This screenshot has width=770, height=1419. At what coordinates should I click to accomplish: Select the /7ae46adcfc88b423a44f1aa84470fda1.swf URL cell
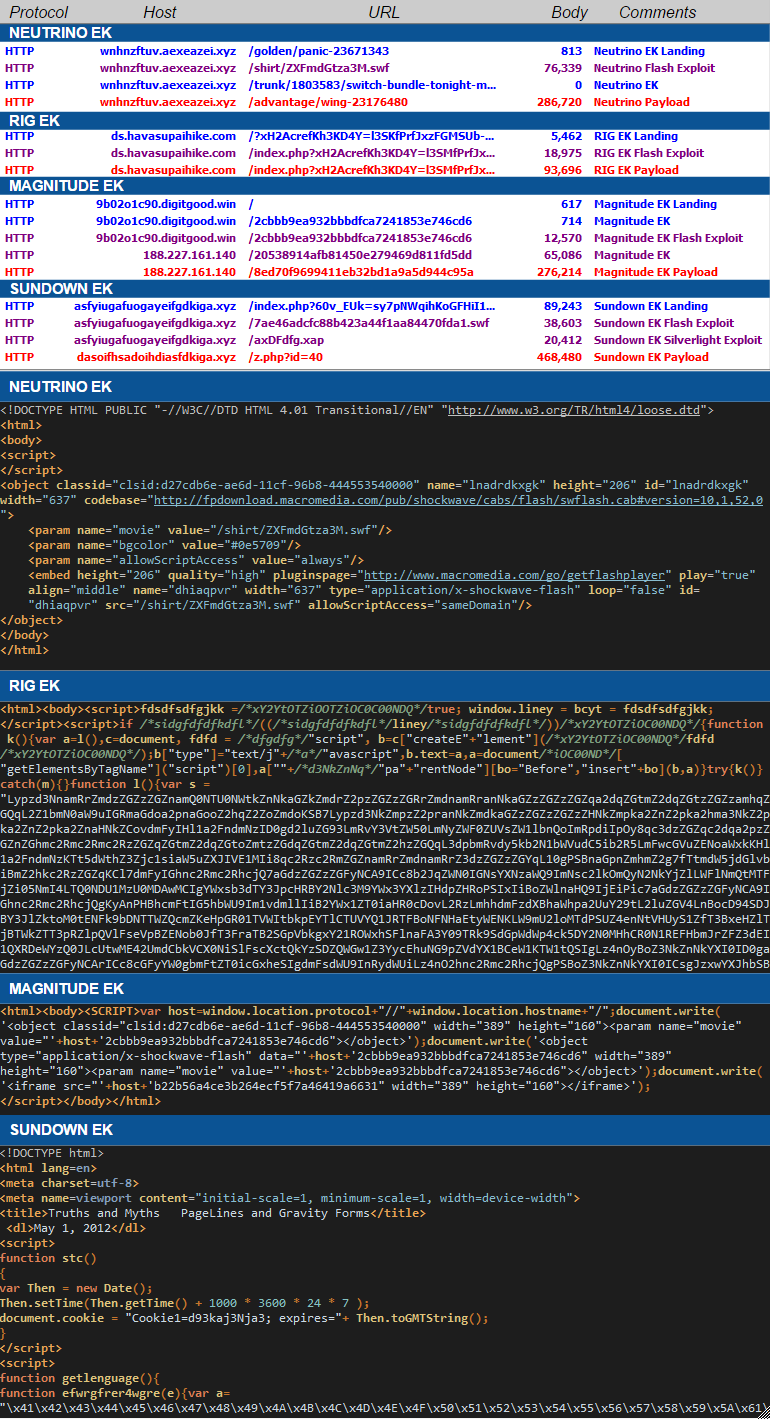pos(369,323)
